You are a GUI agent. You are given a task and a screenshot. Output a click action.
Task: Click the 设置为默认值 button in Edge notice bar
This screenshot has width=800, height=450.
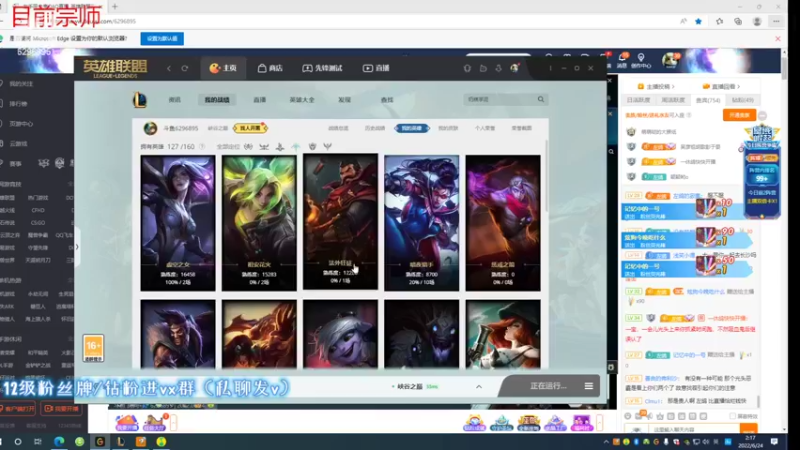point(162,39)
